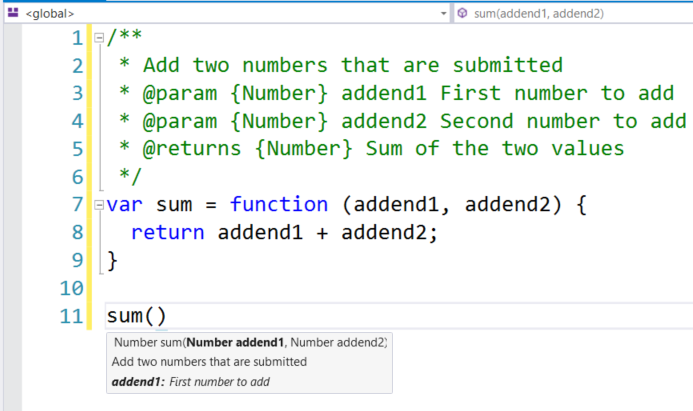The image size is (693, 411).
Task: Click the sum() call on line 11
Action: pos(136,317)
